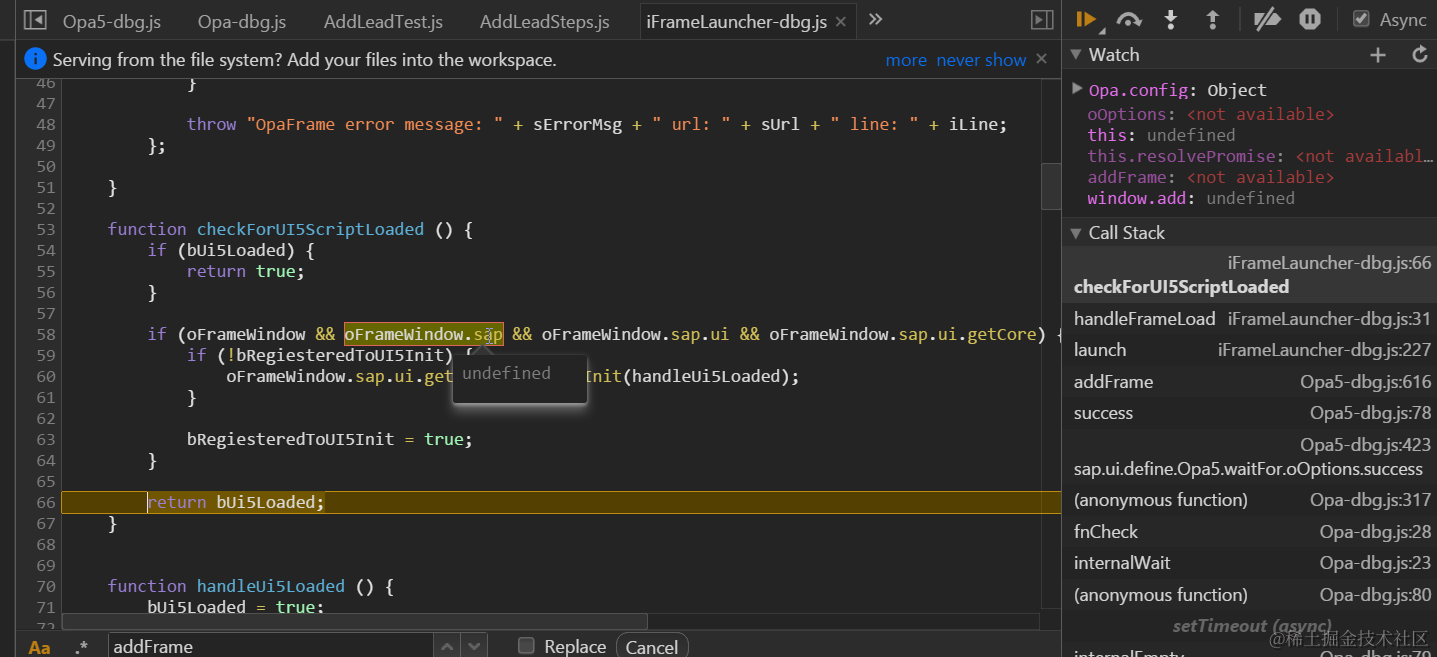
Task: Open the AddLeadSteps.js tab
Action: click(x=544, y=21)
